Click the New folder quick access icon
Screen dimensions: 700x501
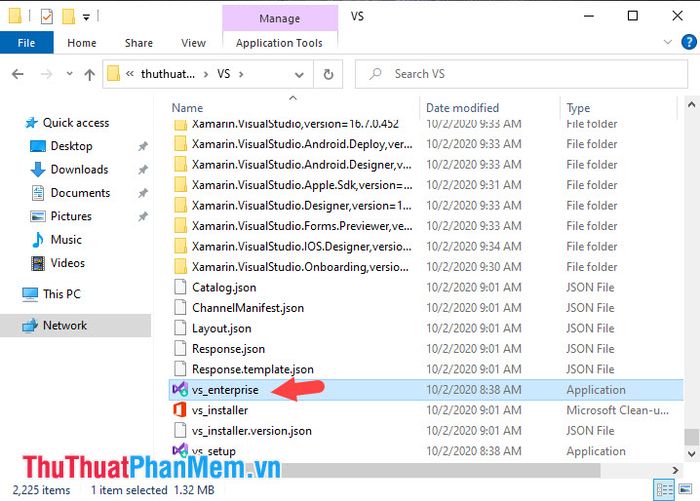(68, 17)
